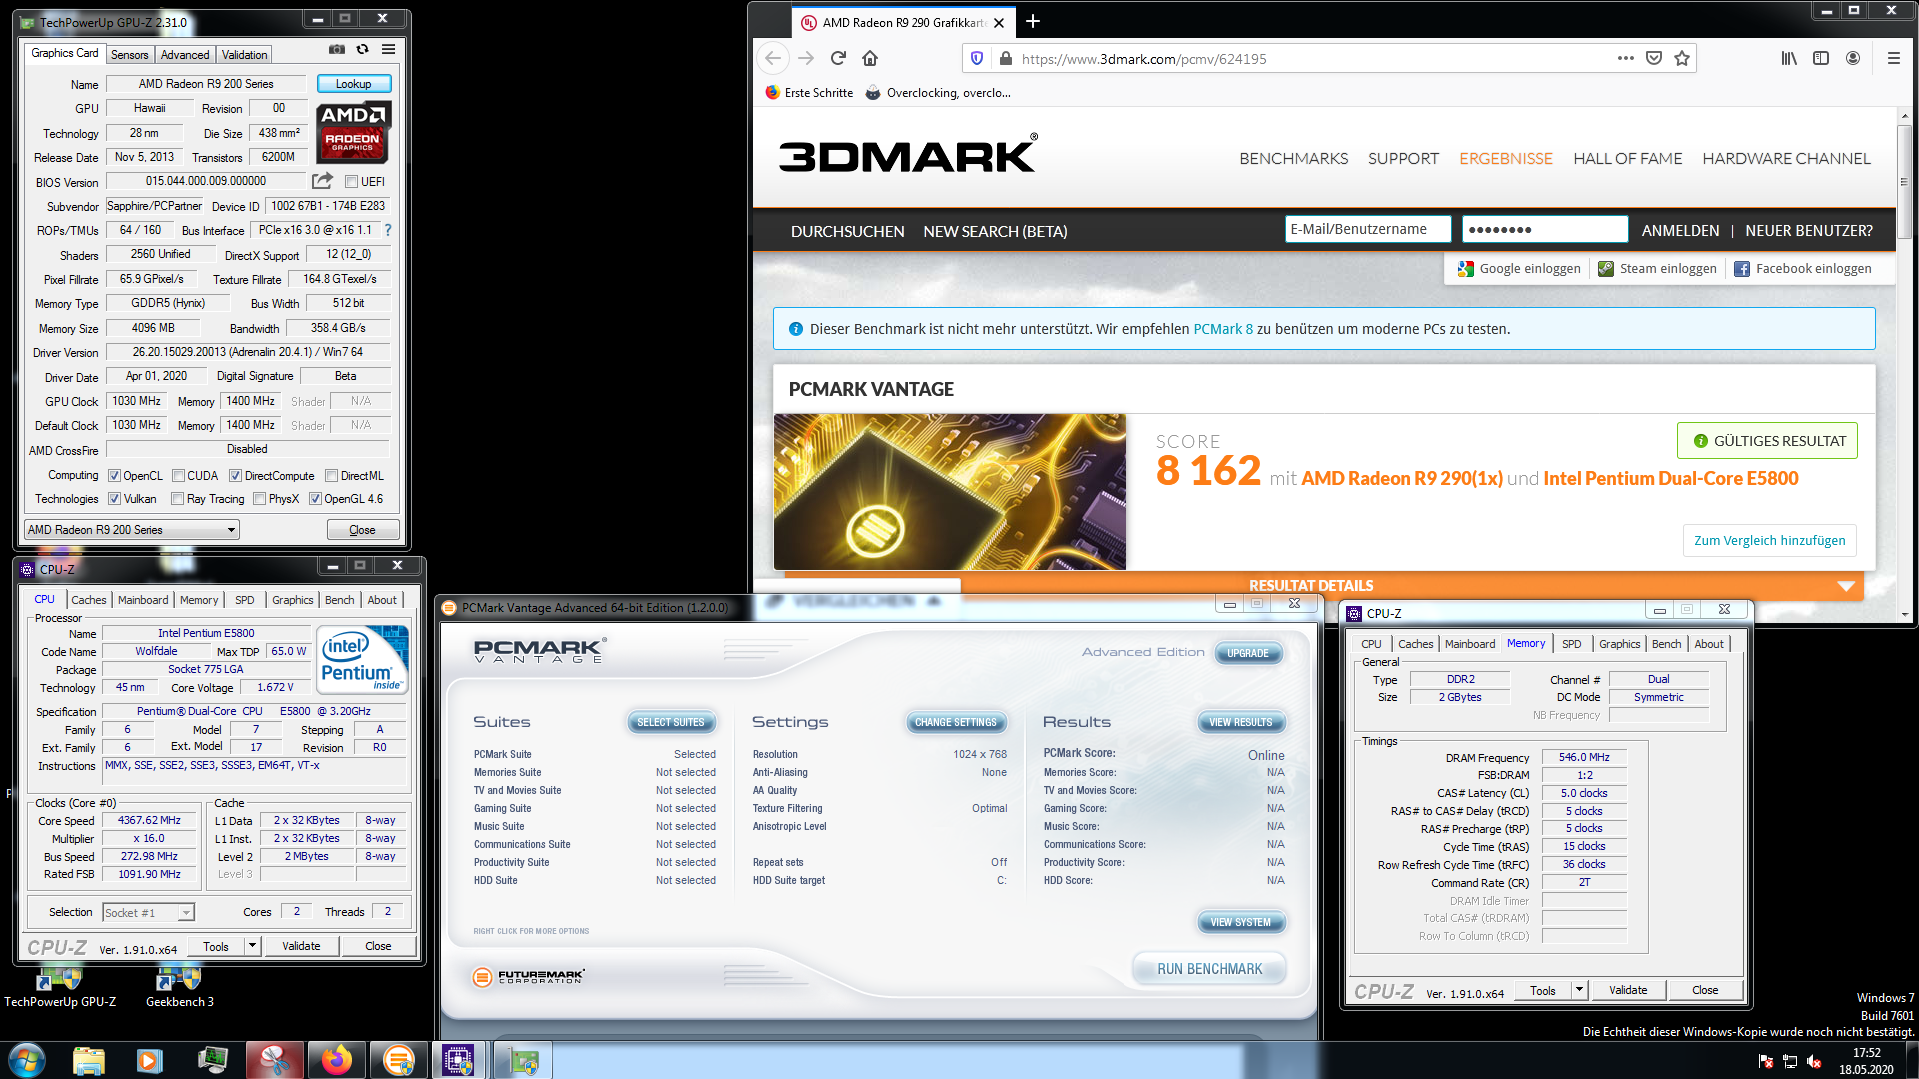This screenshot has height=1079, width=1919.
Task: Click the AMD Radeon logo in GPU-Z
Action: tap(354, 132)
